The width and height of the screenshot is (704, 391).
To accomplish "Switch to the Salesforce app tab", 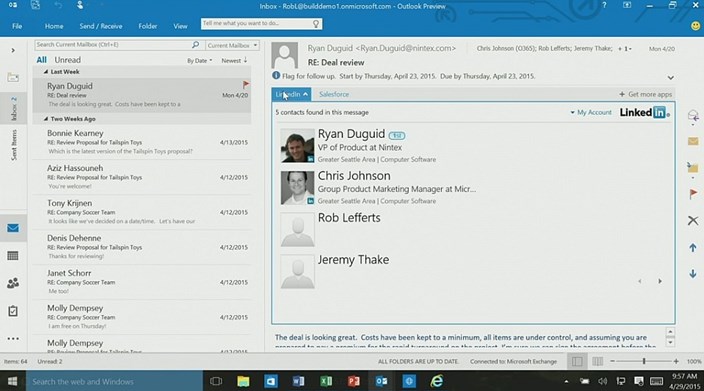I will (334, 94).
